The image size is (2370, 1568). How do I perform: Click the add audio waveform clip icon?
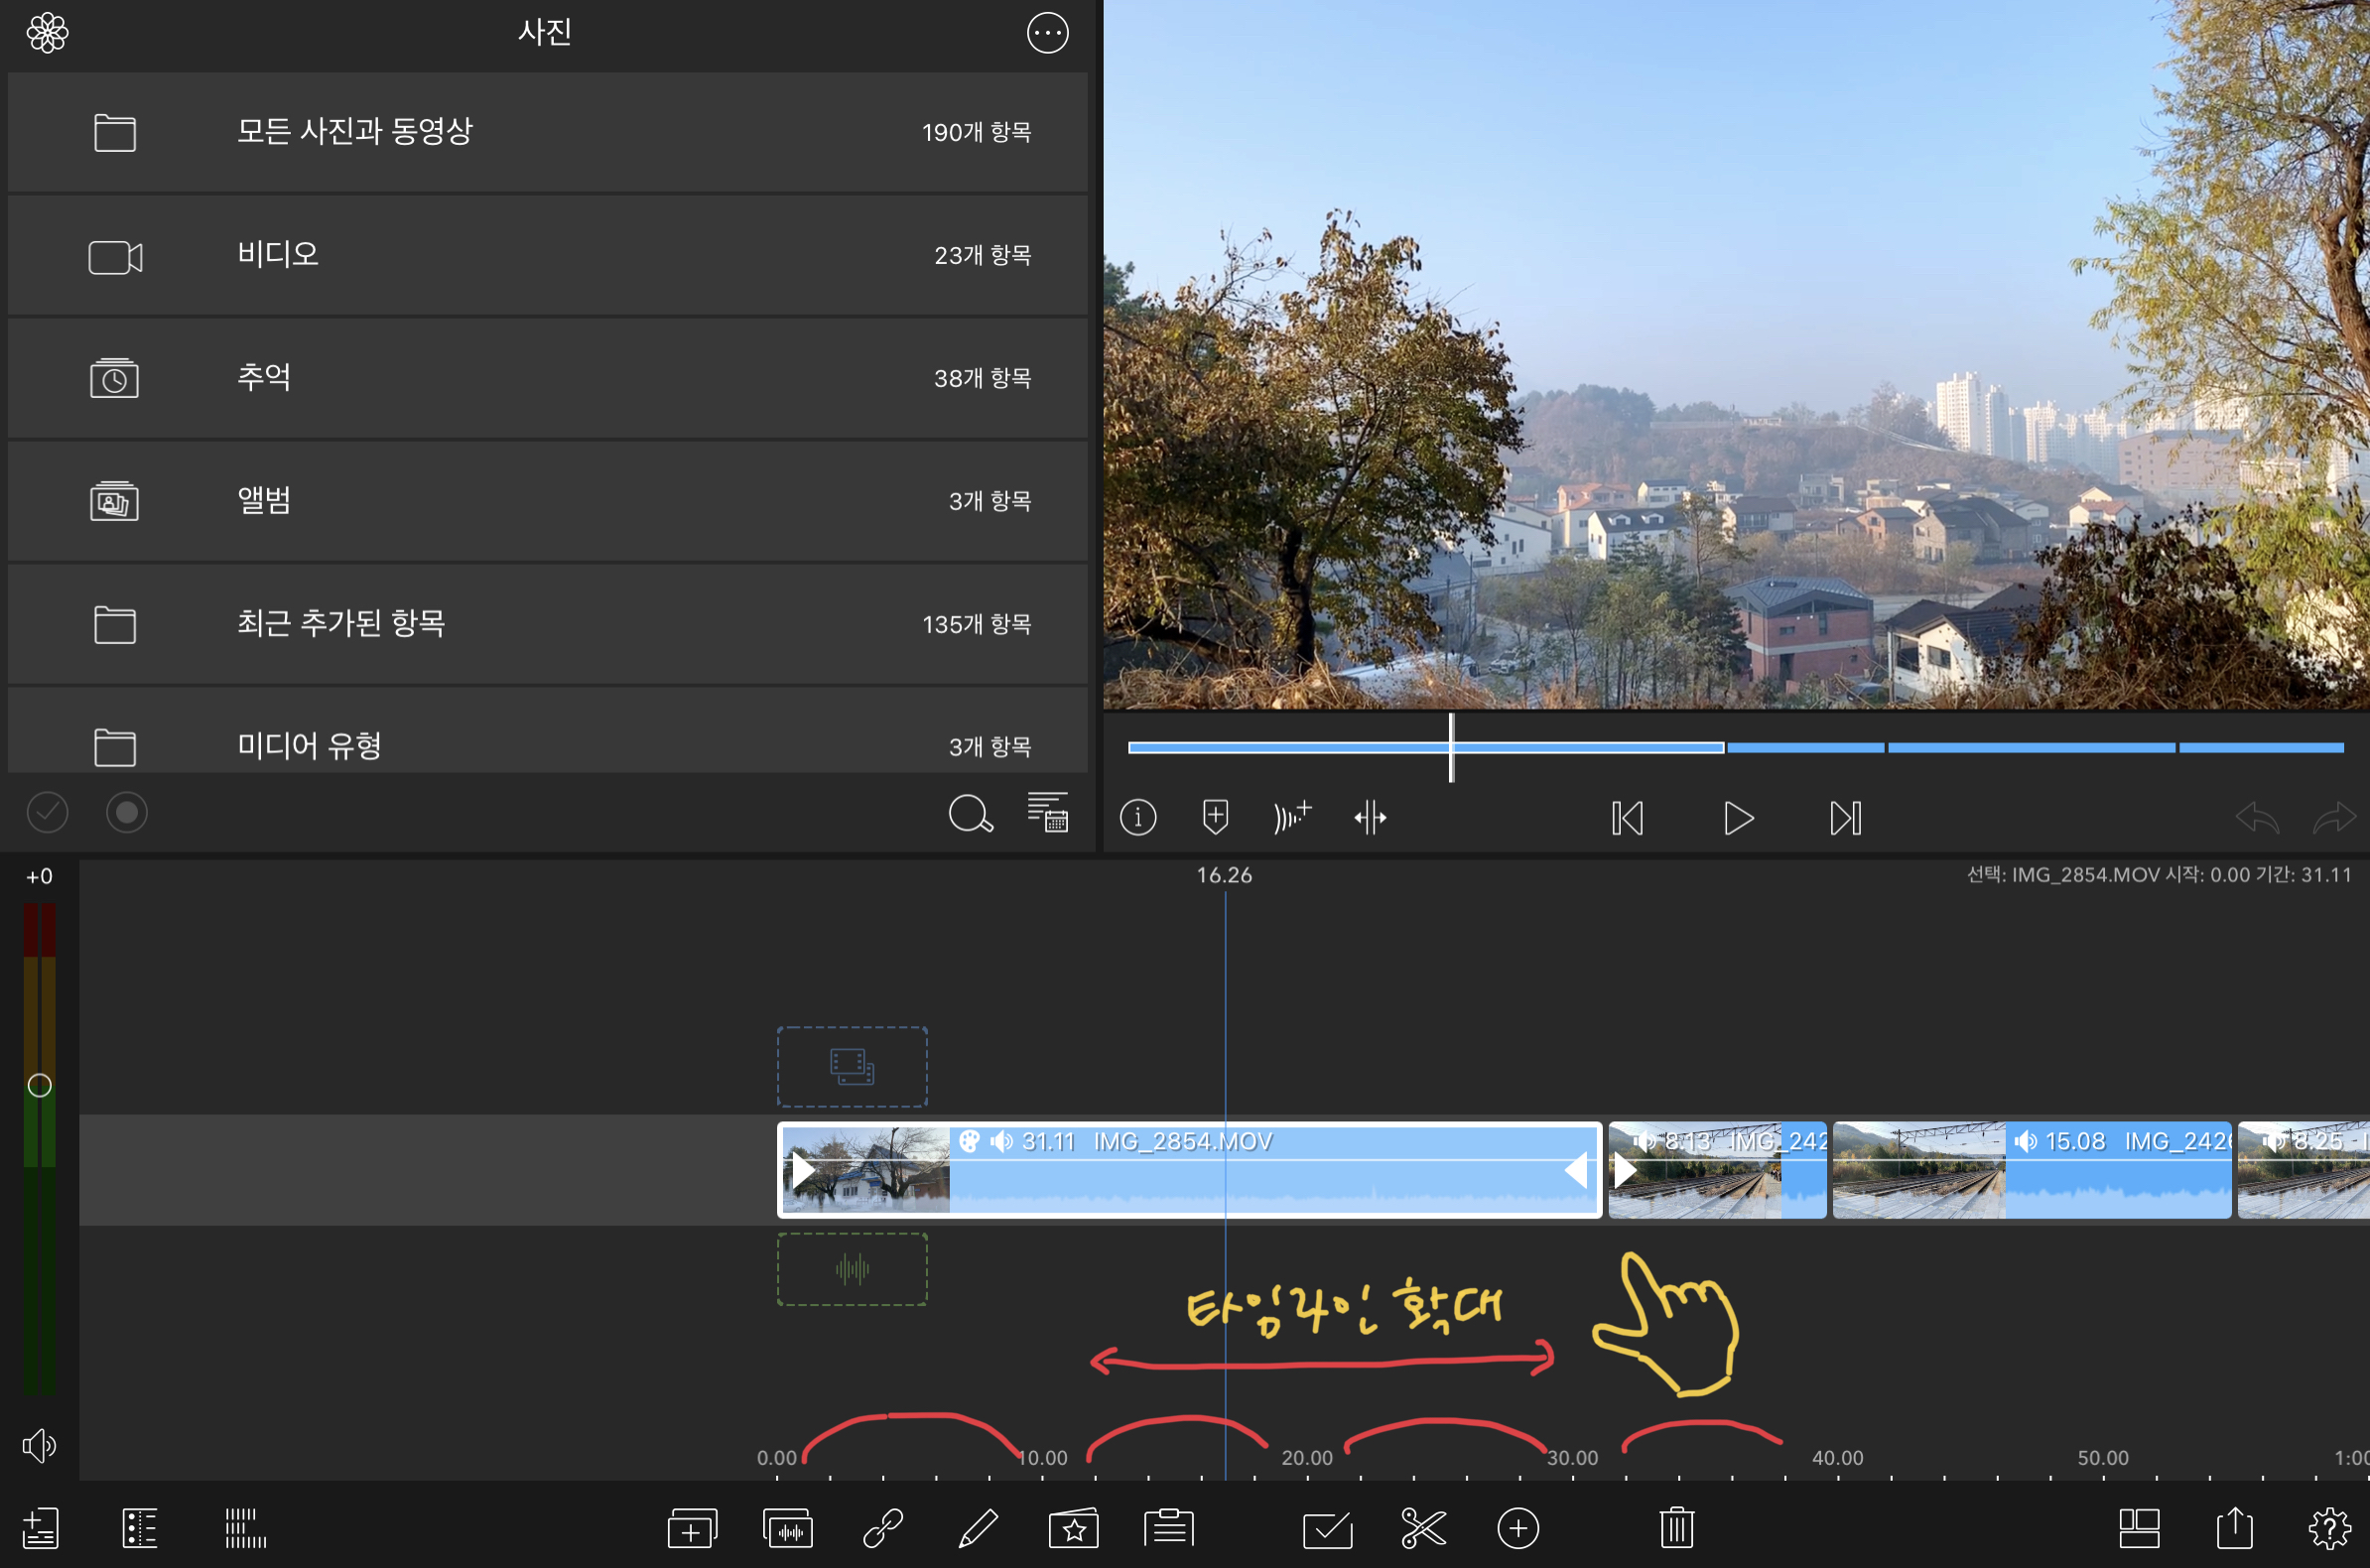[x=788, y=1528]
